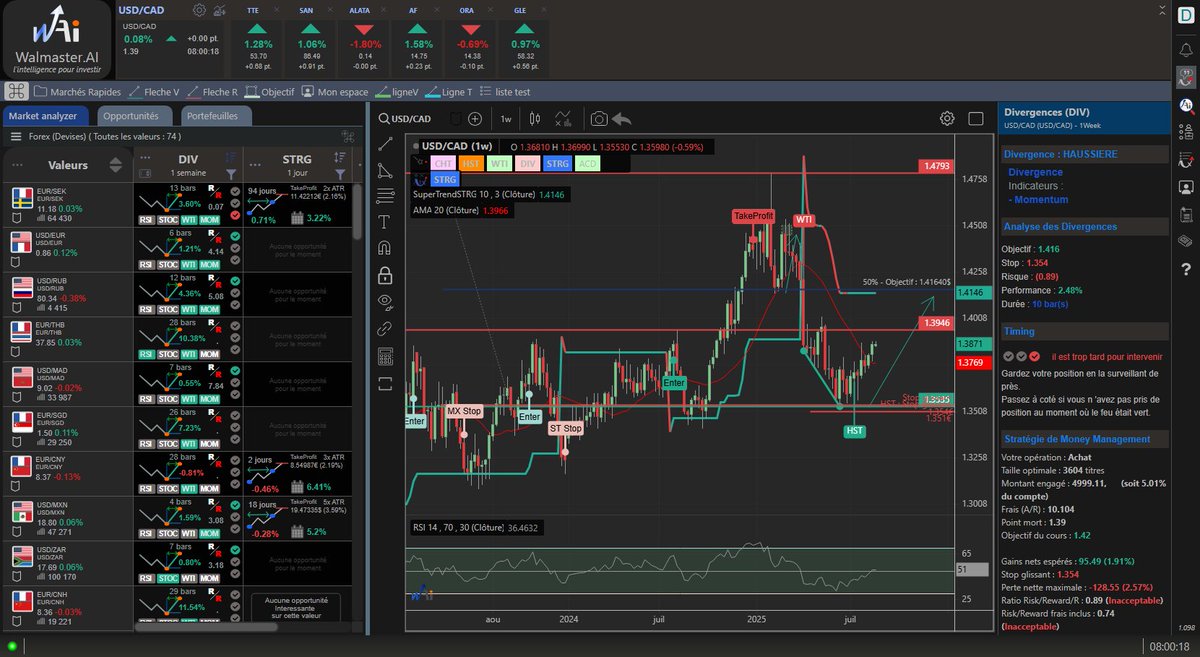The height and width of the screenshot is (657, 1200).
Task: Toggle the CHT indicator chip
Action: click(443, 162)
